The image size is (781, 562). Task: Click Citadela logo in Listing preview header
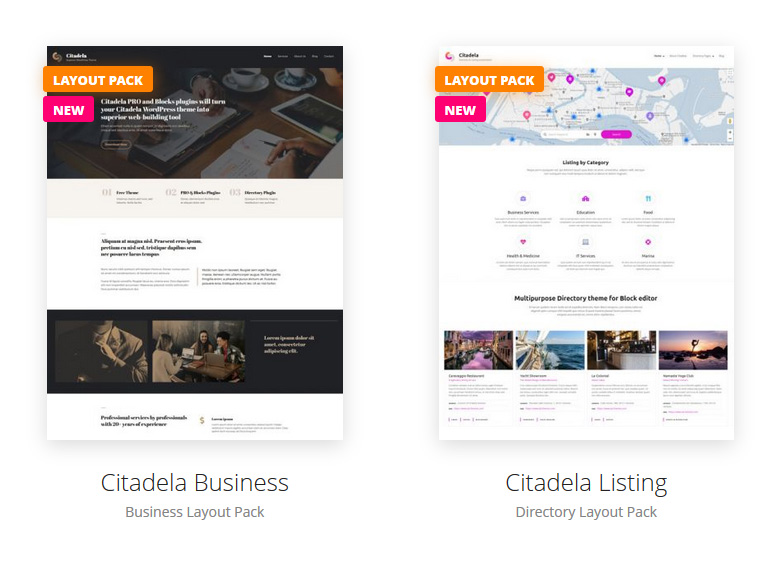468,56
